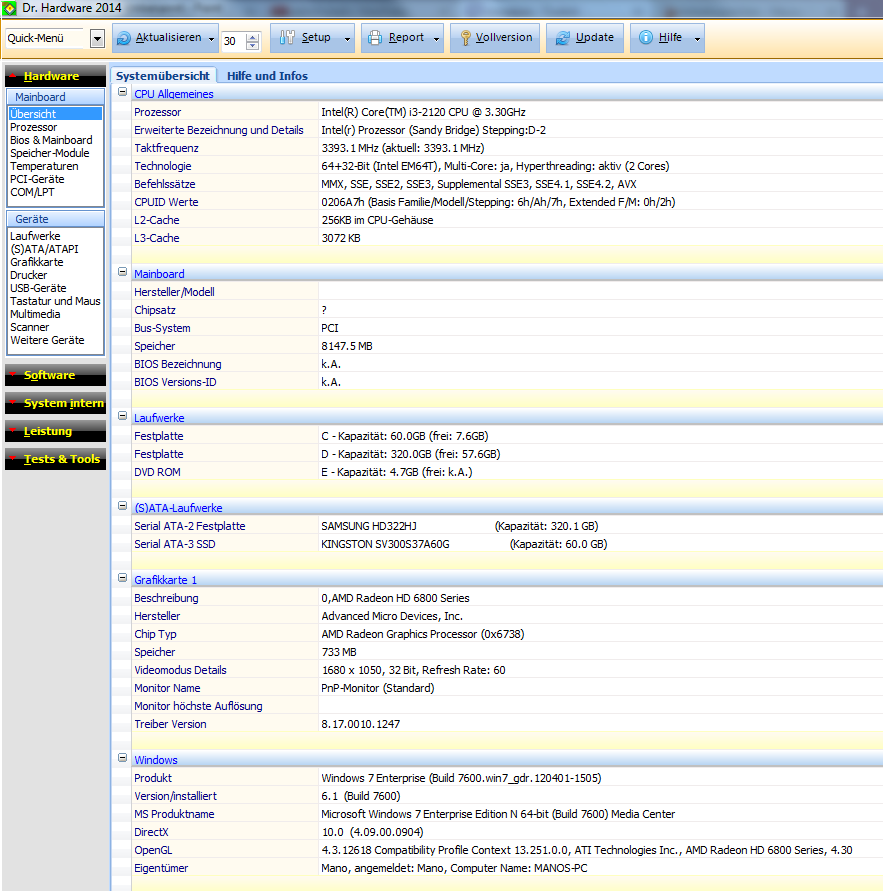Click the refresh interval field showing 30
This screenshot has height=891, width=883.
(x=234, y=41)
